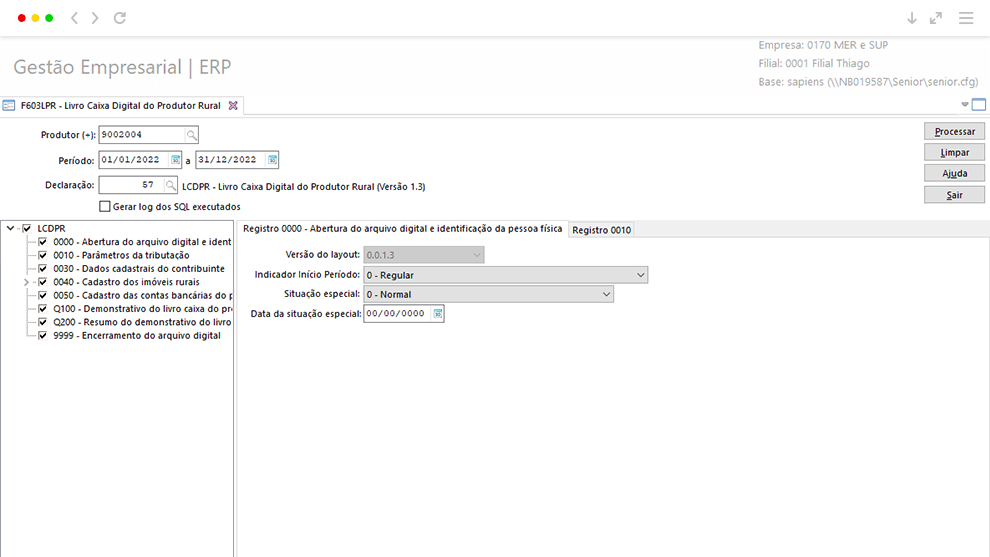Open the start date calendar picker icon
990x557 pixels.
[x=176, y=160]
